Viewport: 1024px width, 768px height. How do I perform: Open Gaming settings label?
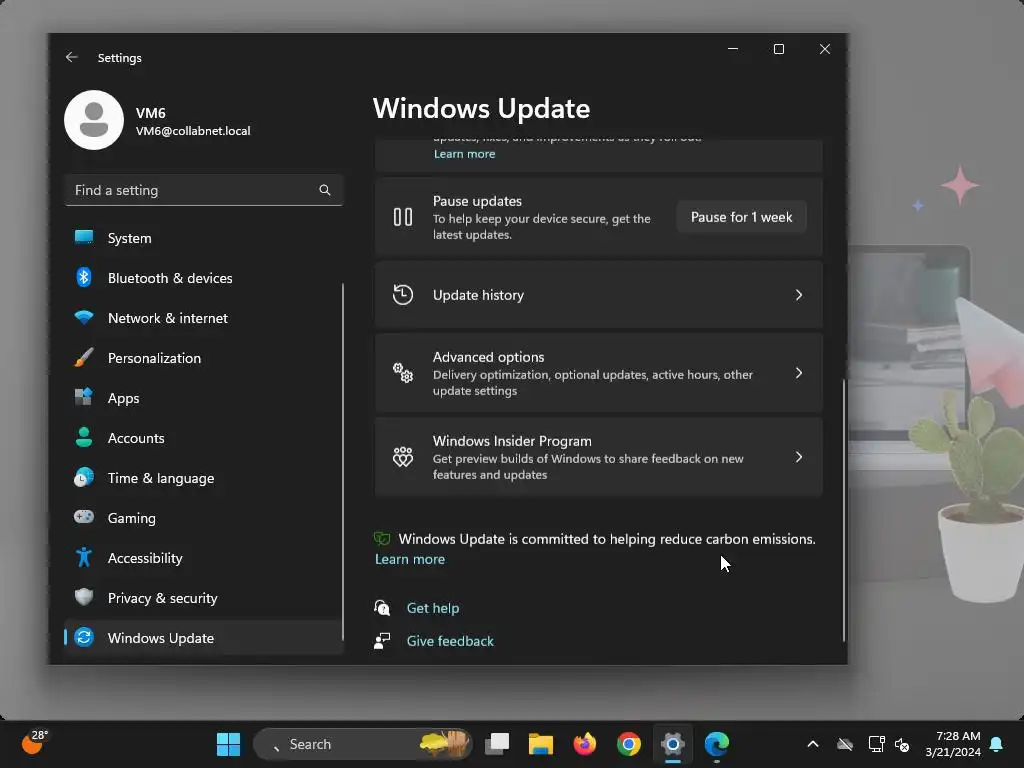[132, 518]
